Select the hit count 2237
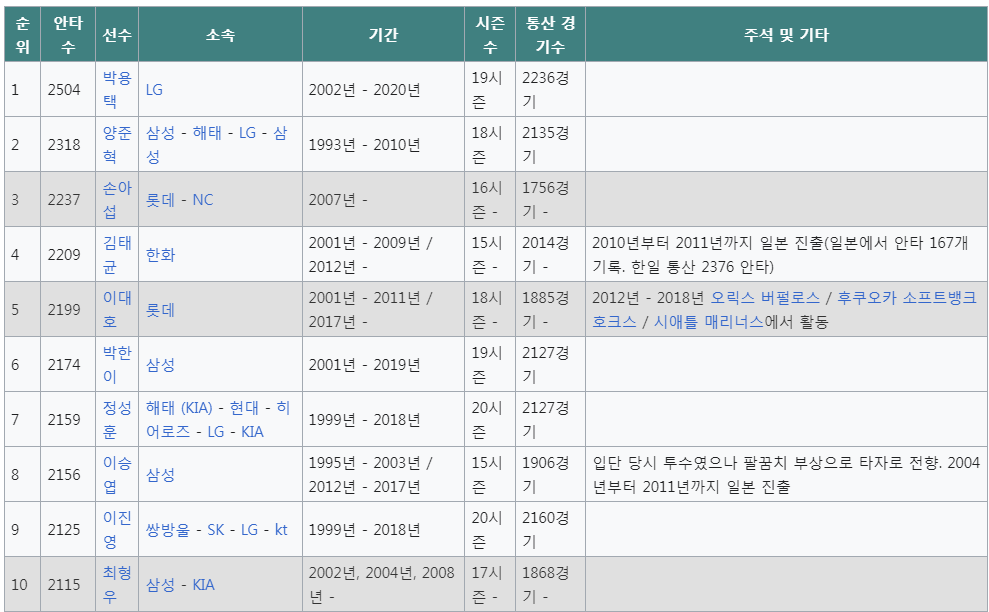 64,199
